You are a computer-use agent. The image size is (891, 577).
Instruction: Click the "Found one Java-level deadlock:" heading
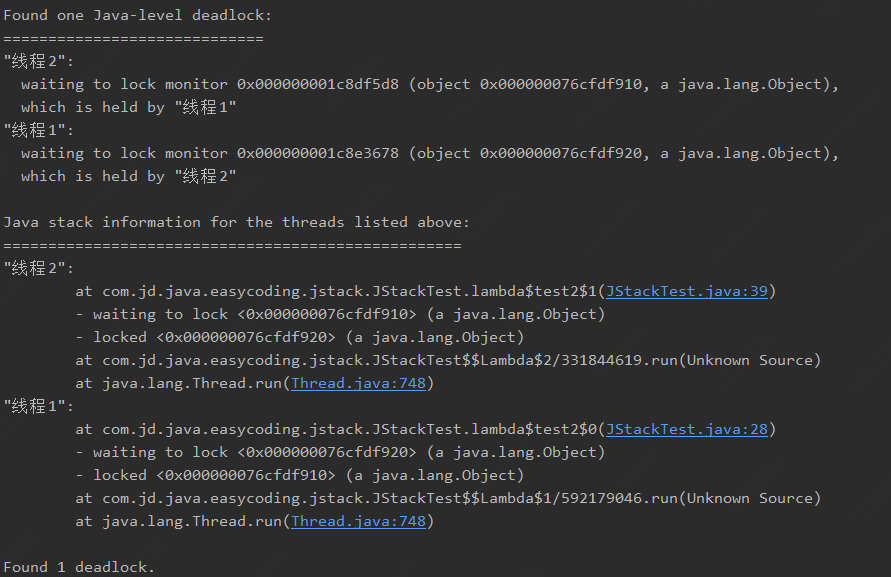138,15
